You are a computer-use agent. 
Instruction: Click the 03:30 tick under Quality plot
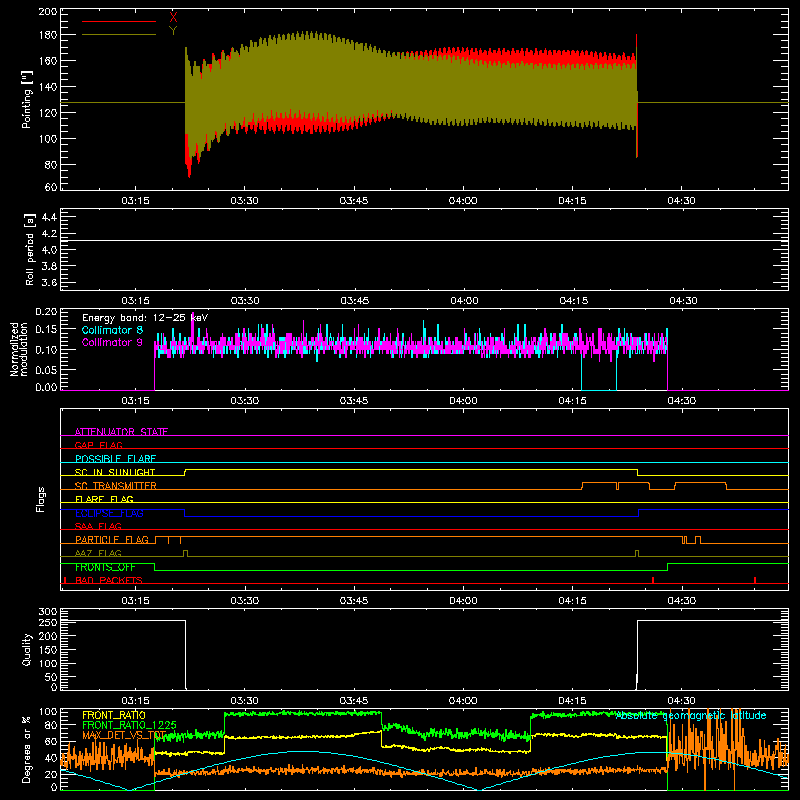(245, 701)
